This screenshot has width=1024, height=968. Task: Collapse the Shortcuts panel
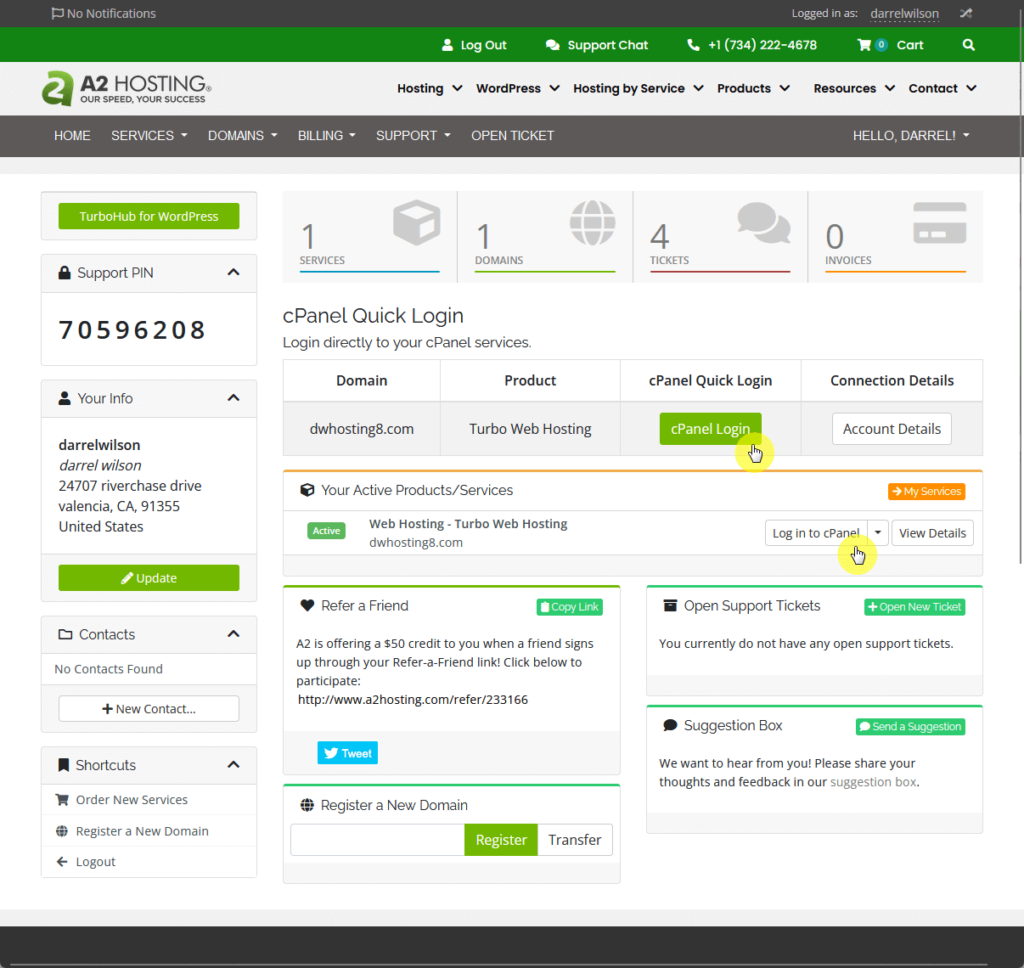point(233,765)
